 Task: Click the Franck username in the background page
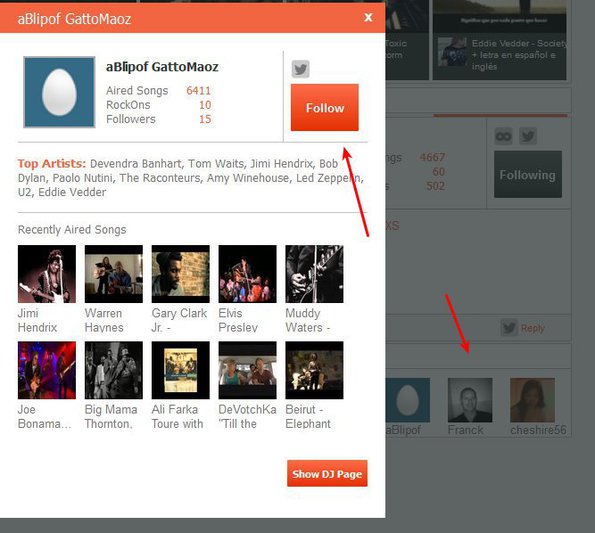click(465, 430)
